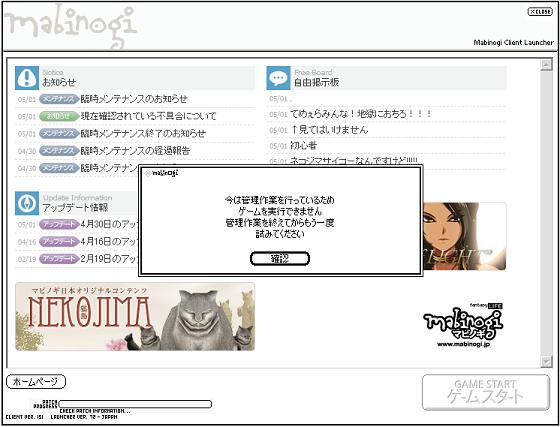Click メンテナンス badge beside 臨時メンテナンスのお知らせ
The image size is (560, 427).
tap(59, 99)
